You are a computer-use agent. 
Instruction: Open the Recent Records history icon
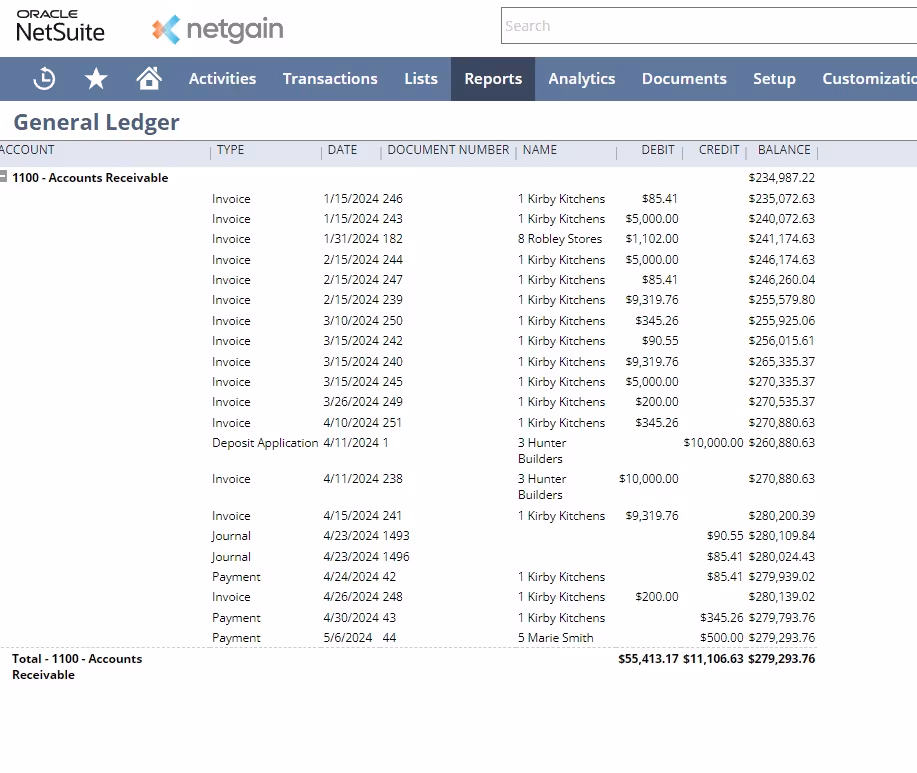(x=44, y=78)
